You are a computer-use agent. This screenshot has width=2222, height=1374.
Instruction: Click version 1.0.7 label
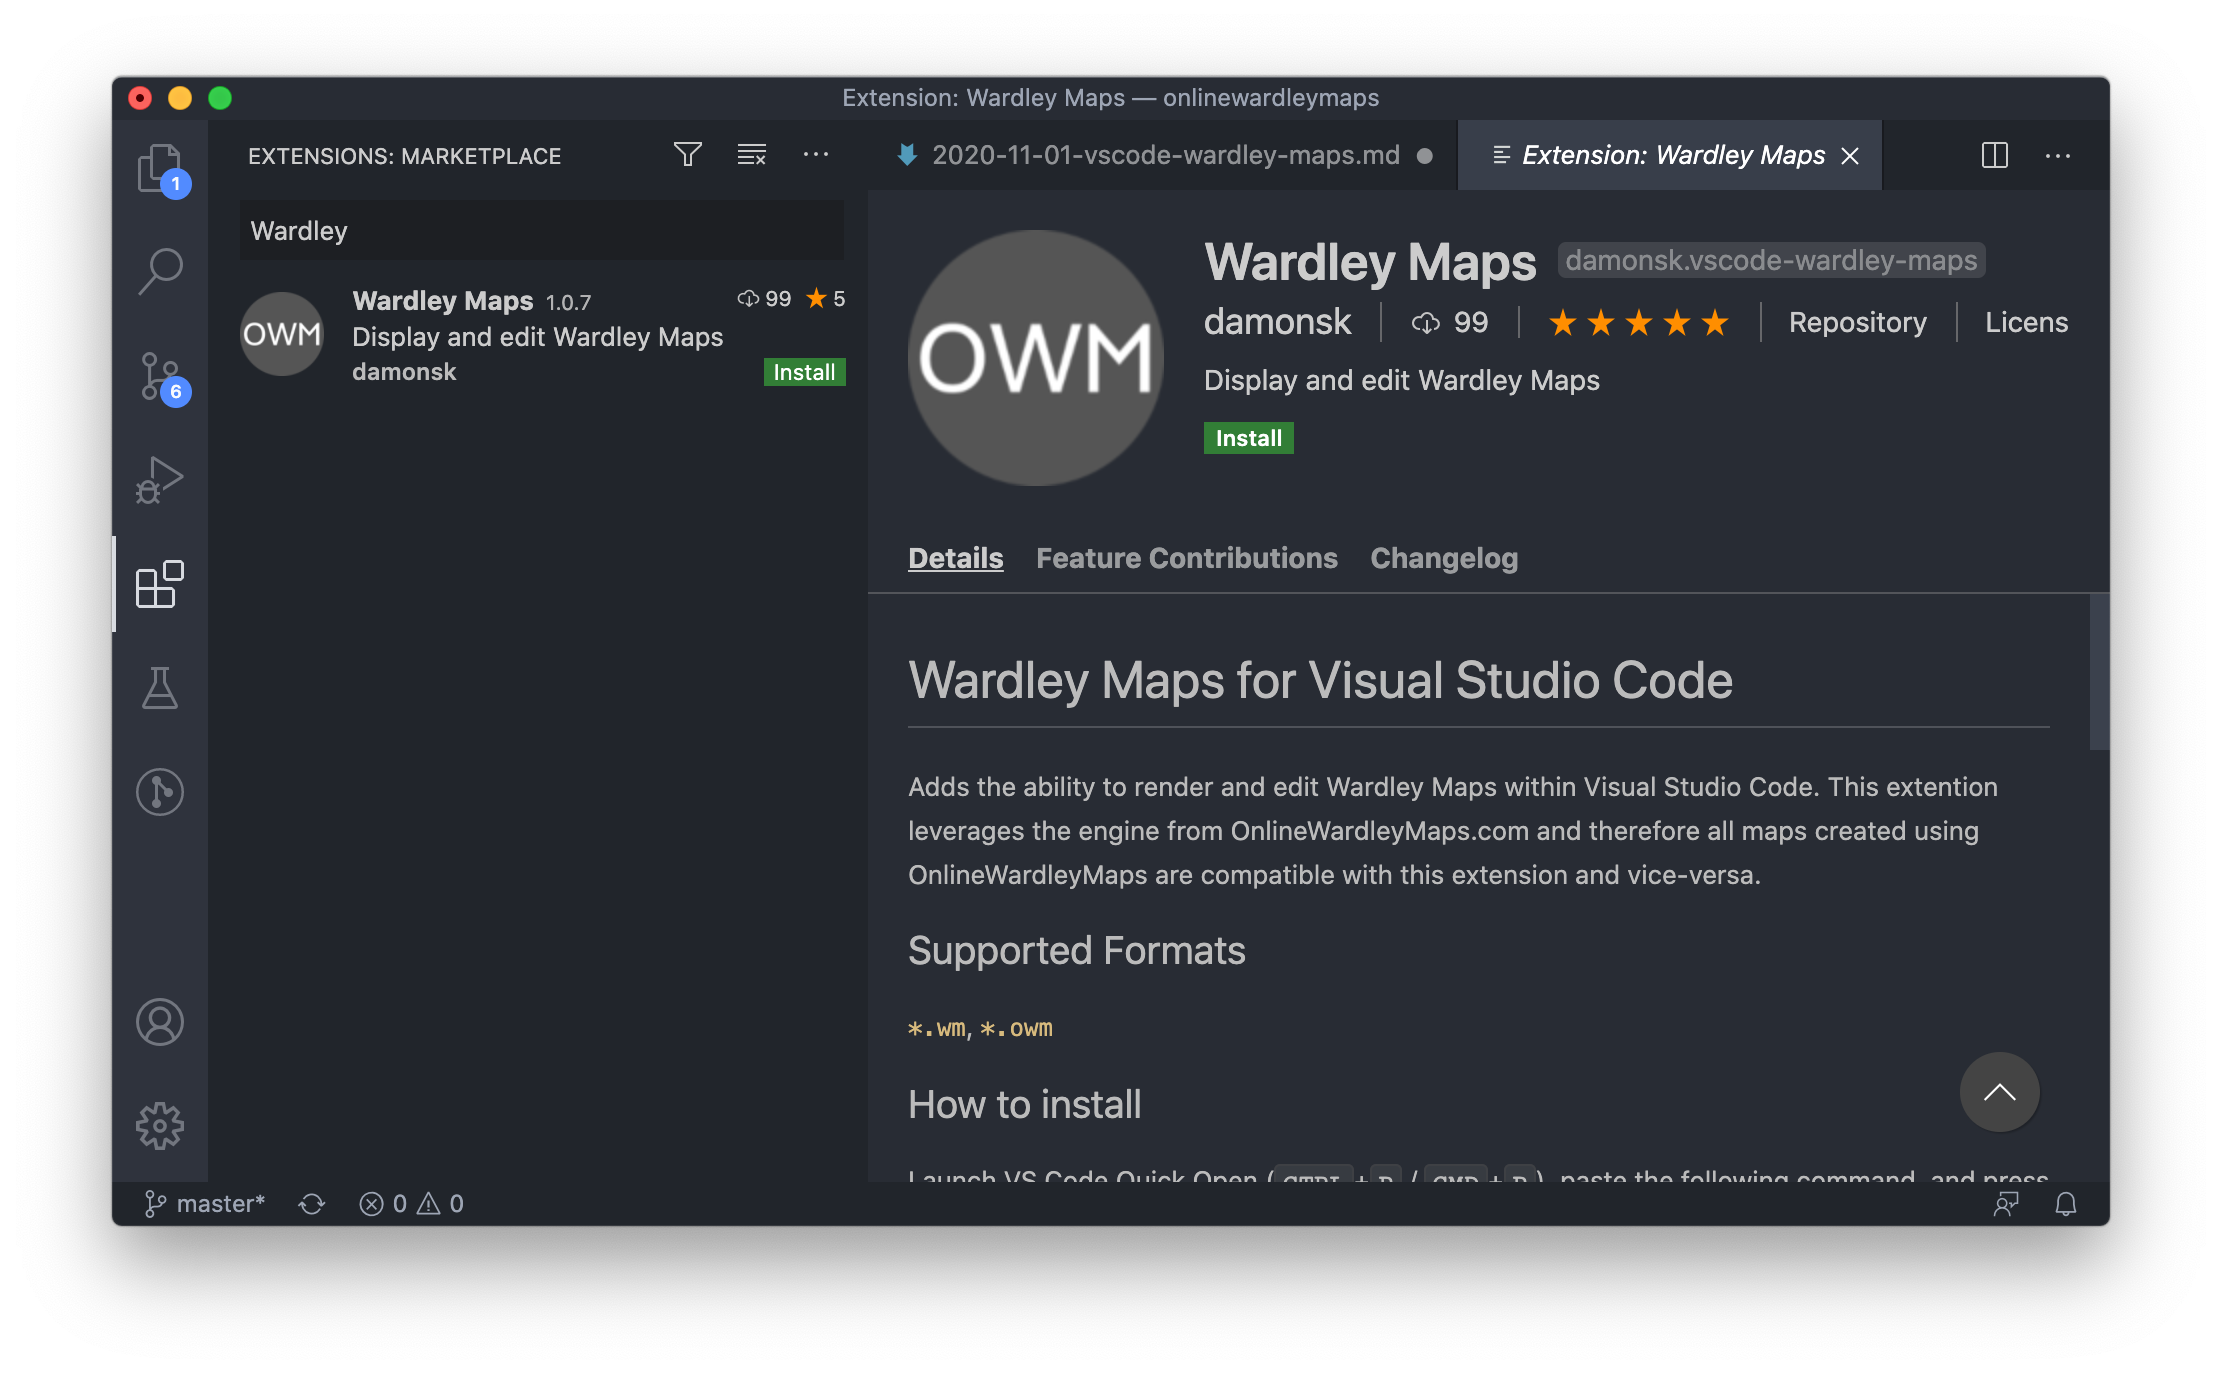coord(568,302)
